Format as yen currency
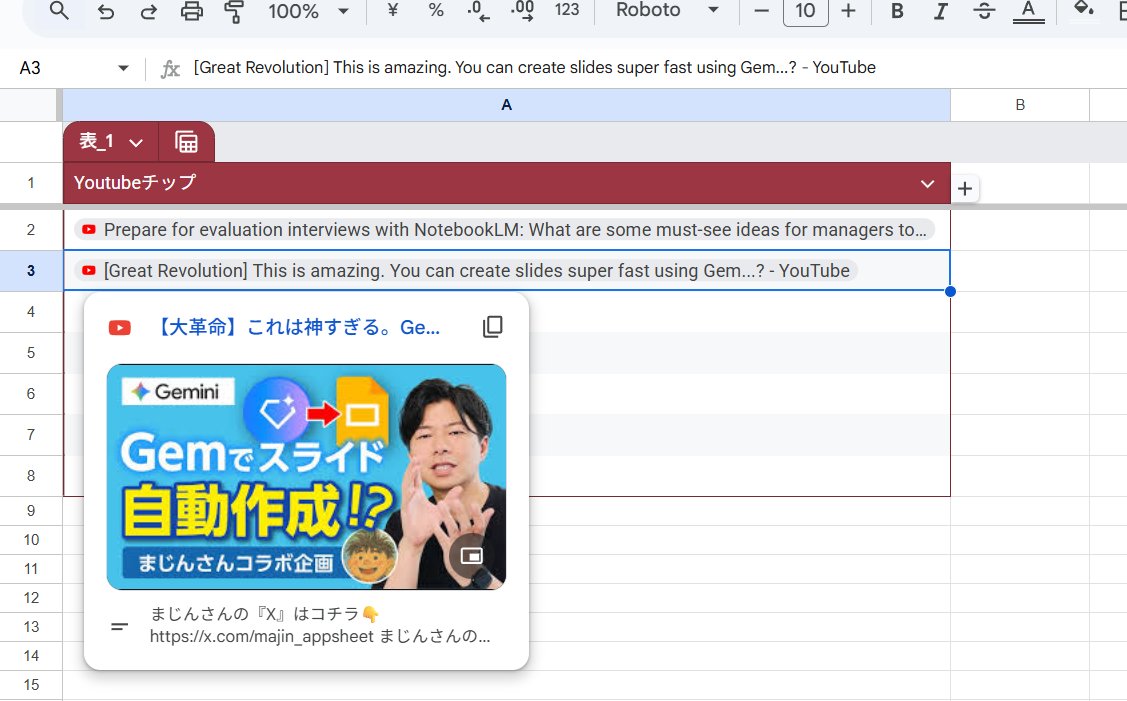Viewport: 1127px width, 701px height. pyautogui.click(x=392, y=10)
